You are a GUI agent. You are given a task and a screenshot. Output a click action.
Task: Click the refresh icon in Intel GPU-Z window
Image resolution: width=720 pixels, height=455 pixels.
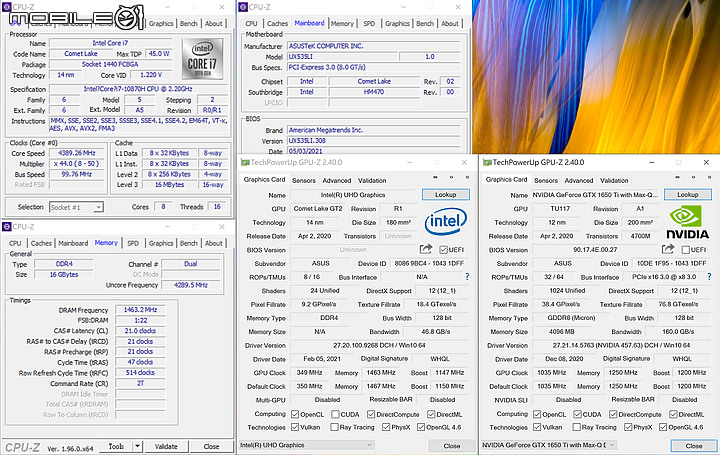(x=451, y=177)
